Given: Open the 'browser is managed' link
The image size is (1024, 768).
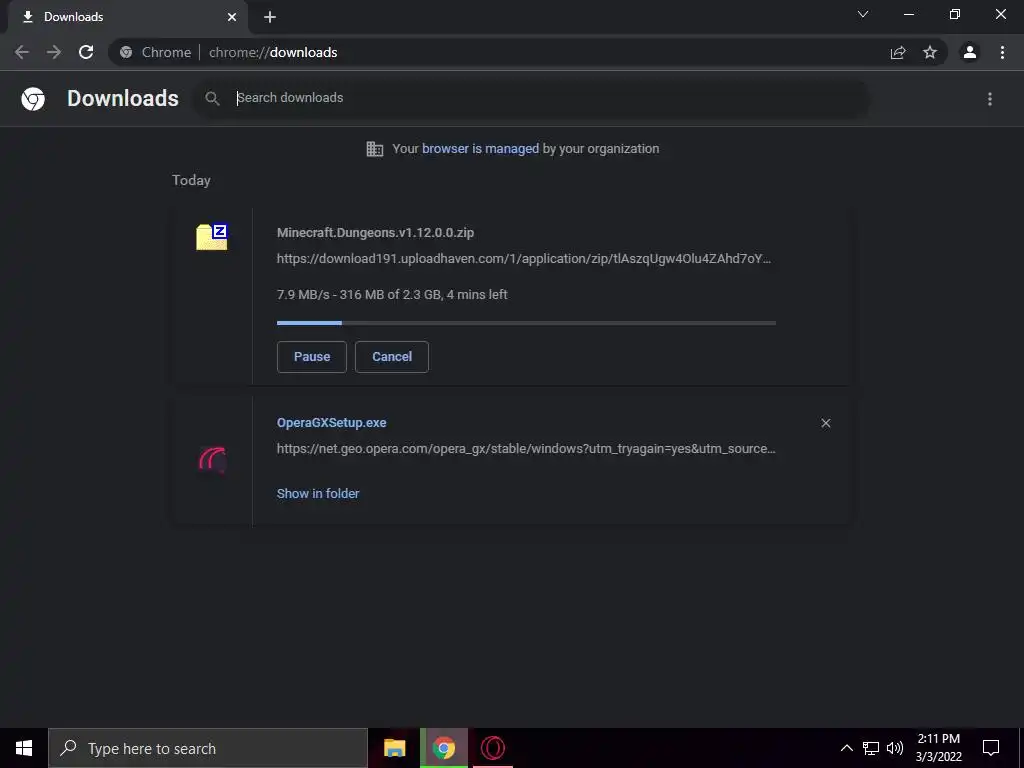Looking at the screenshot, I should click(481, 149).
